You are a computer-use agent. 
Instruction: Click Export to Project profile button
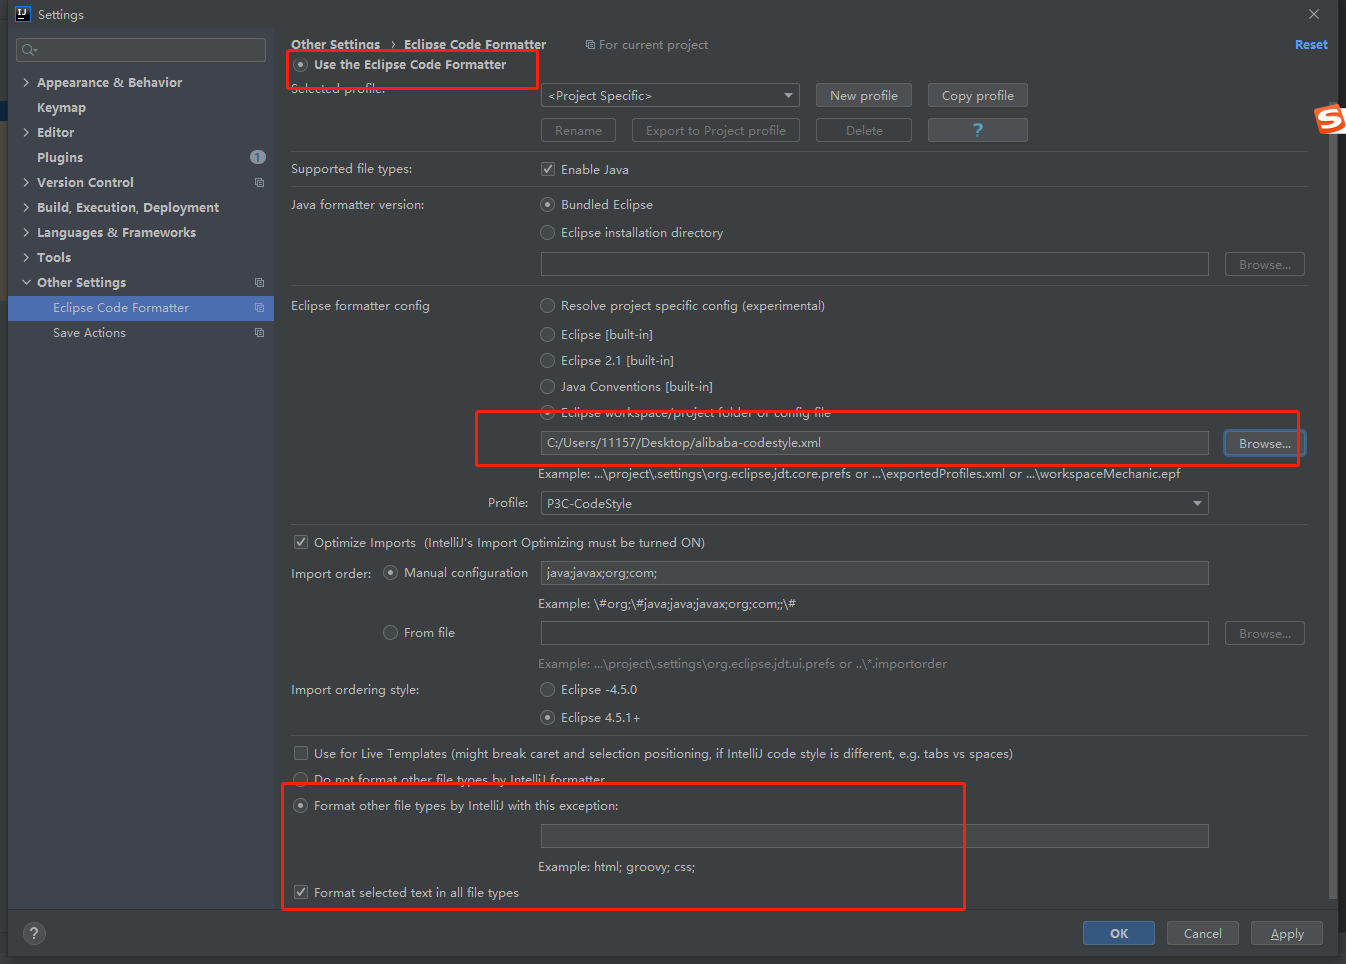[716, 130]
